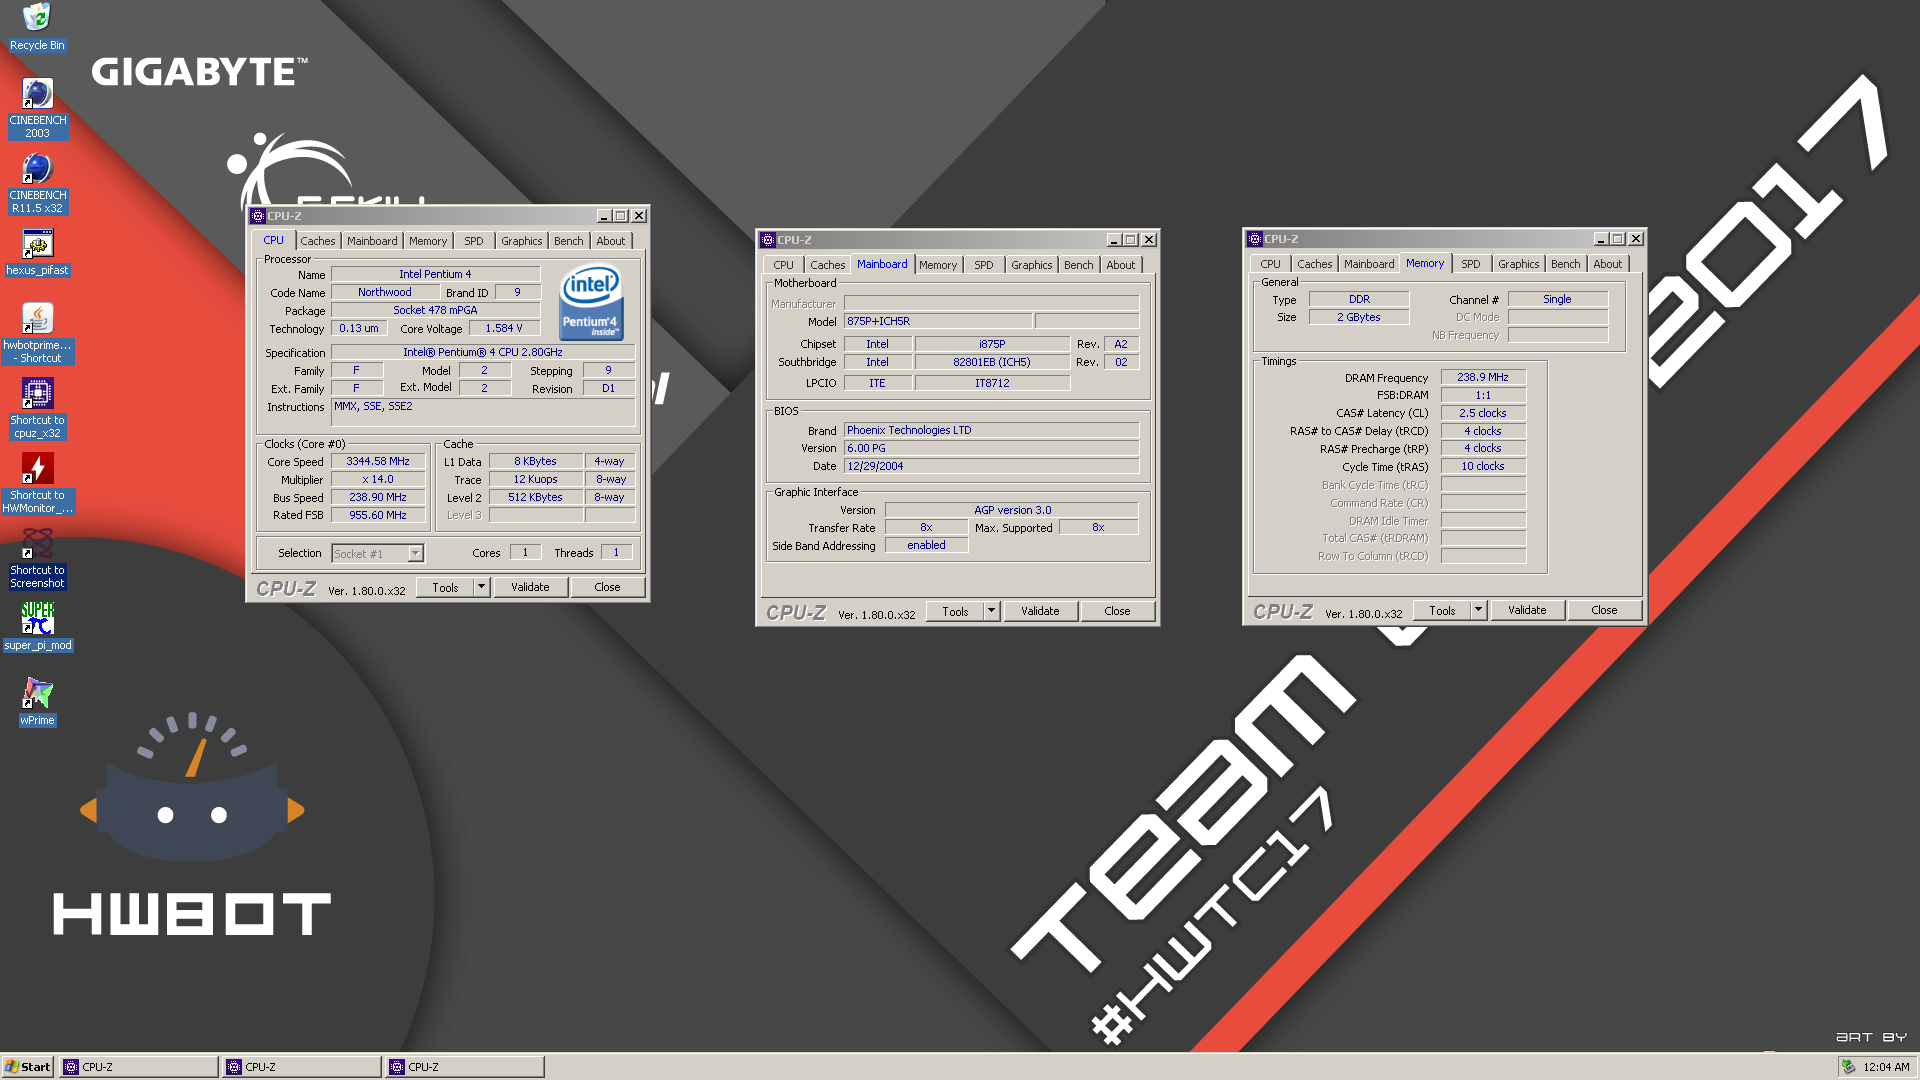This screenshot has height=1080, width=1920.
Task: Open CINEBENCH 2003 desktop shortcut
Action: click(37, 108)
